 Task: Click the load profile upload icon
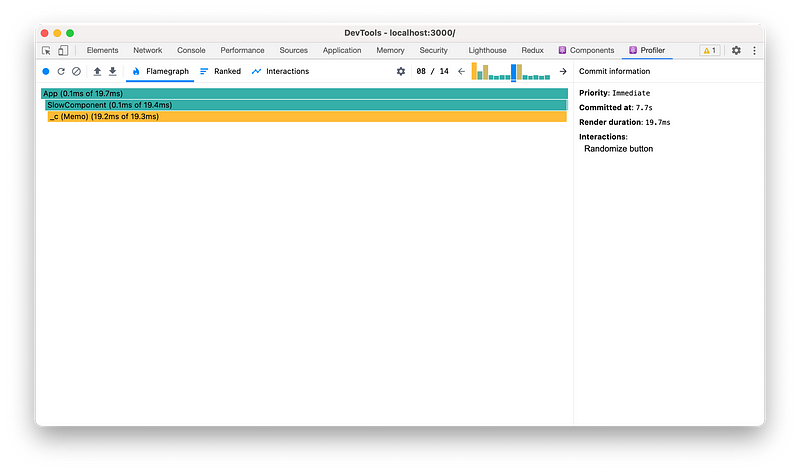point(97,72)
